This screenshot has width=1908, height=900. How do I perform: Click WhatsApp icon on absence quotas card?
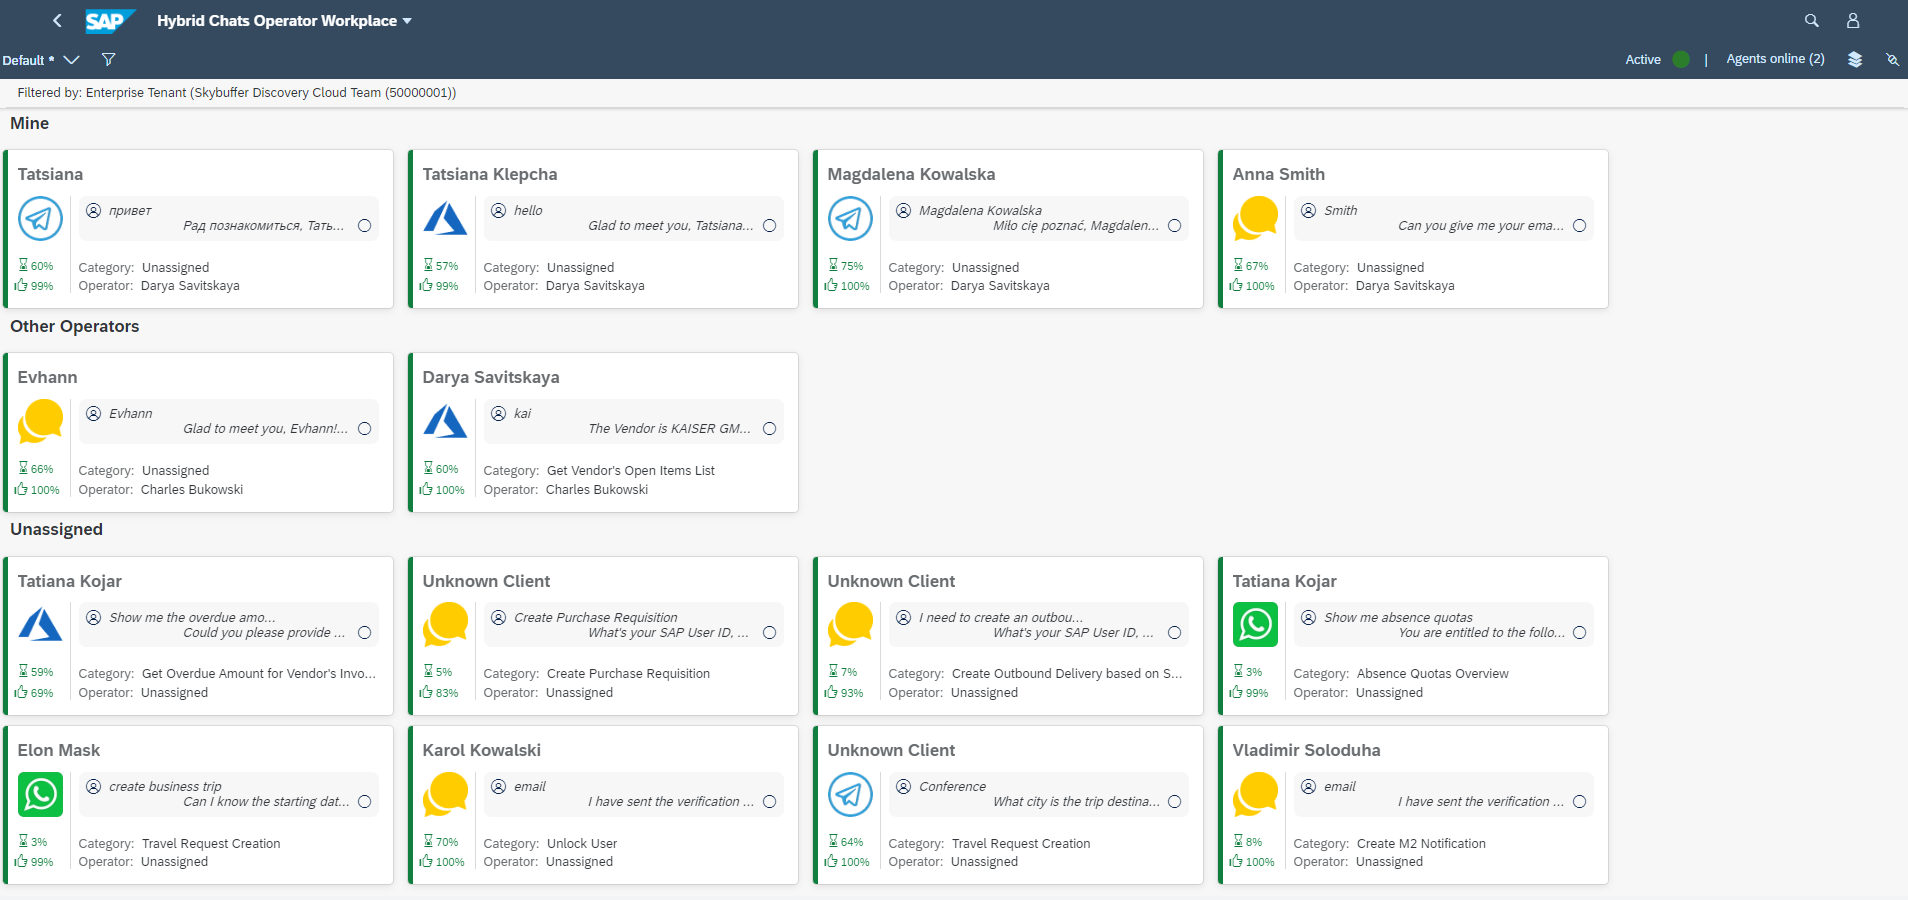click(1255, 625)
